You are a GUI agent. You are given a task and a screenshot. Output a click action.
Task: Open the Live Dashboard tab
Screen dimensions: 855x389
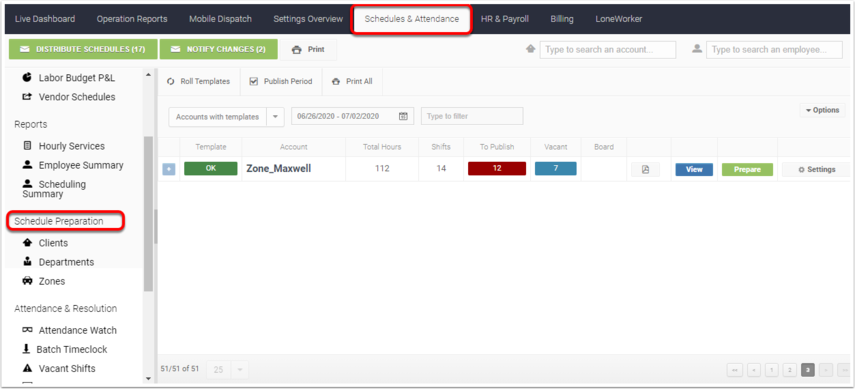click(45, 19)
